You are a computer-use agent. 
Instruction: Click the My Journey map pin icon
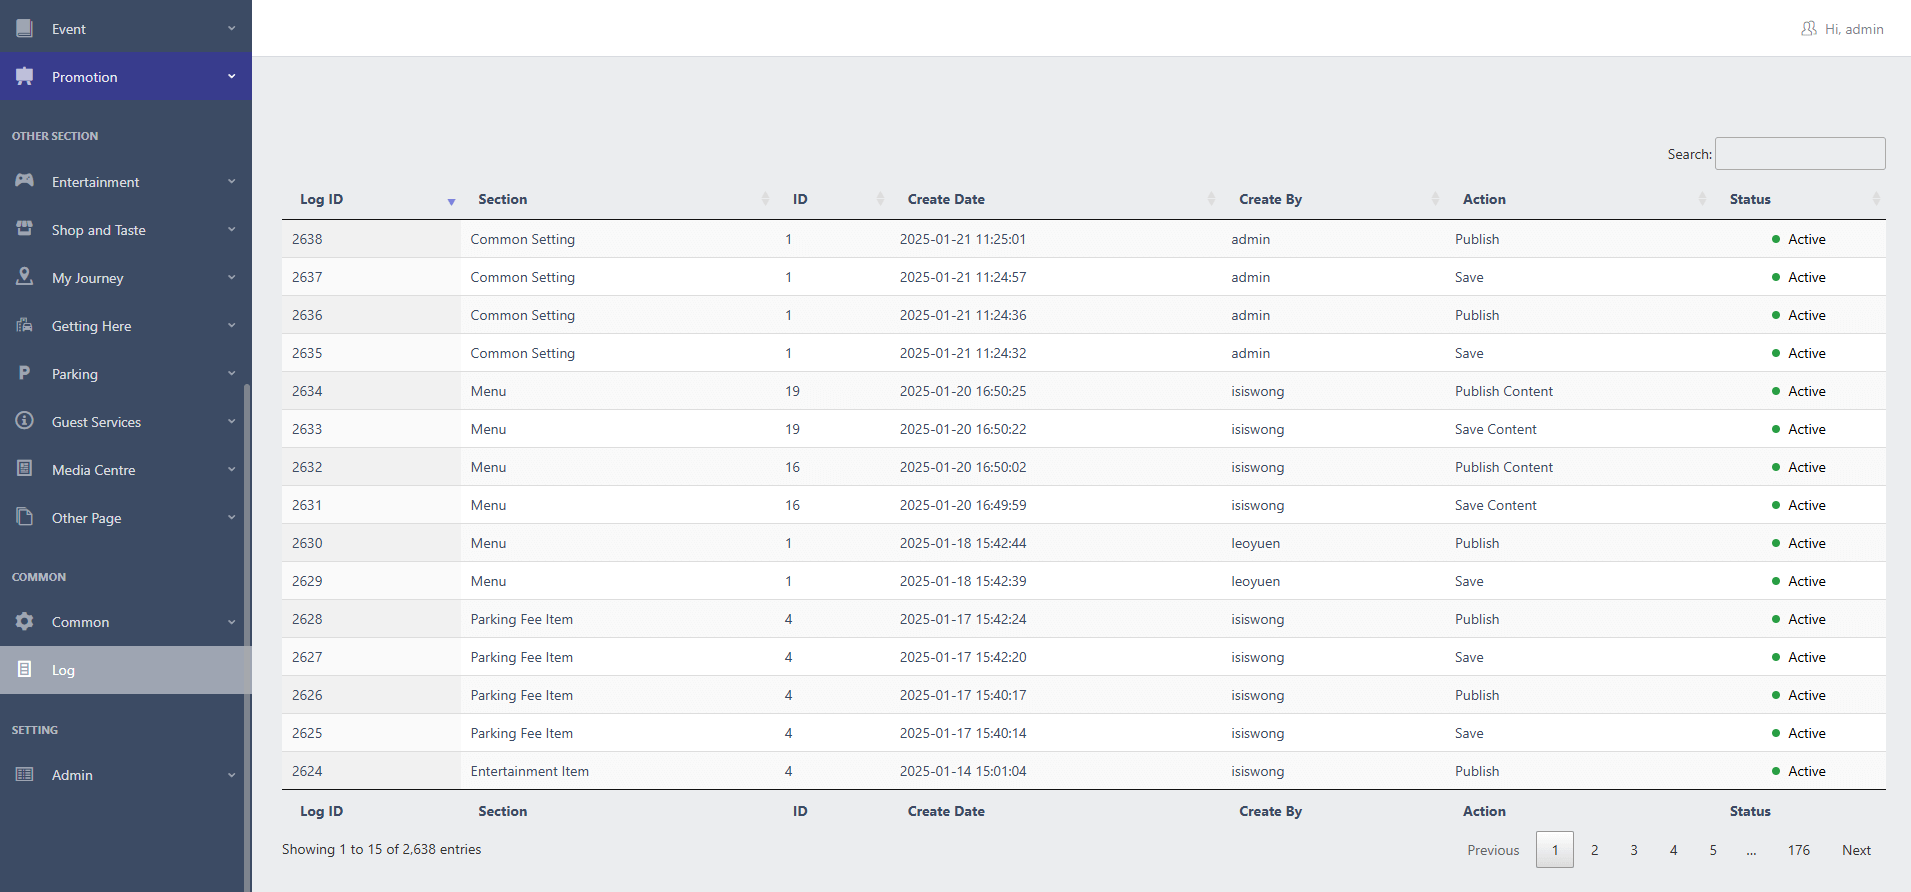point(25,277)
